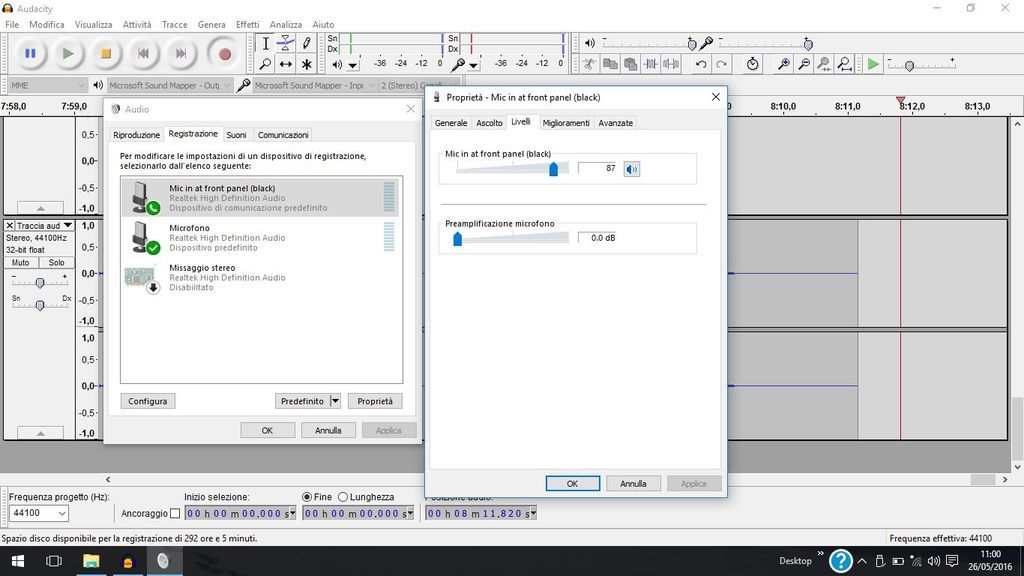This screenshot has width=1024, height=576.
Task: Open the MME audio host dropdown
Action: click(48, 85)
